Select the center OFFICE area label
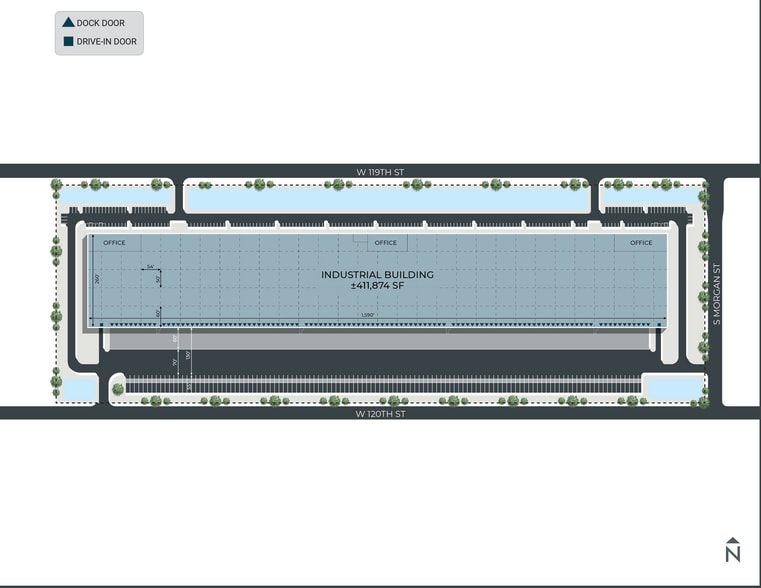Screen dimensions: 761x588 385,243
